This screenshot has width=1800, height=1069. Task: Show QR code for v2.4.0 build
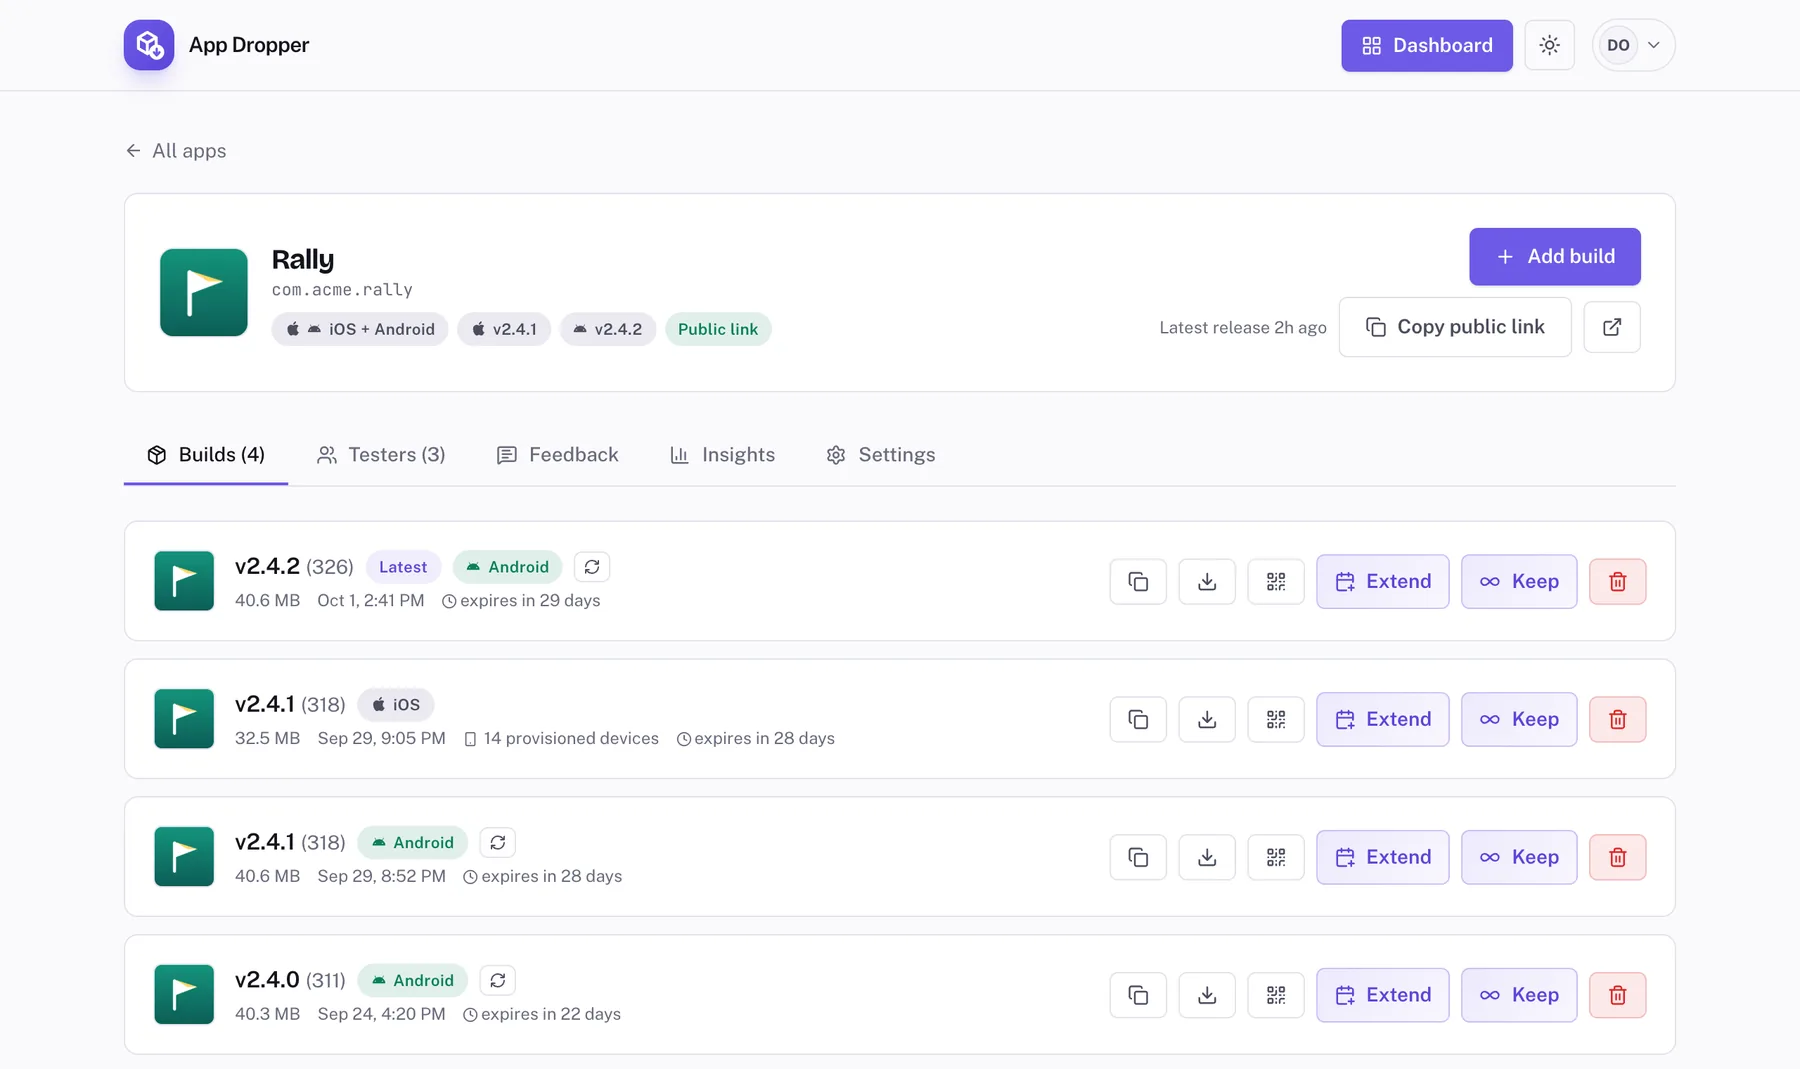click(1276, 995)
